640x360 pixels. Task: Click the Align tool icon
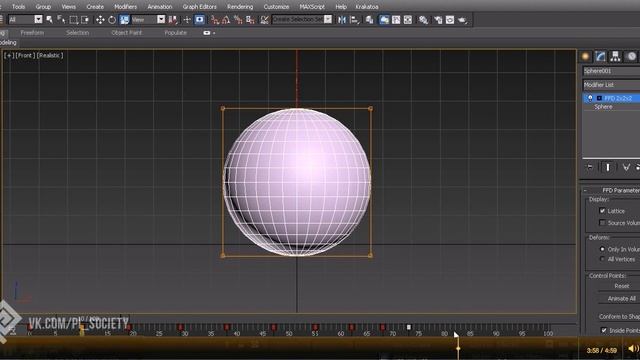point(355,20)
